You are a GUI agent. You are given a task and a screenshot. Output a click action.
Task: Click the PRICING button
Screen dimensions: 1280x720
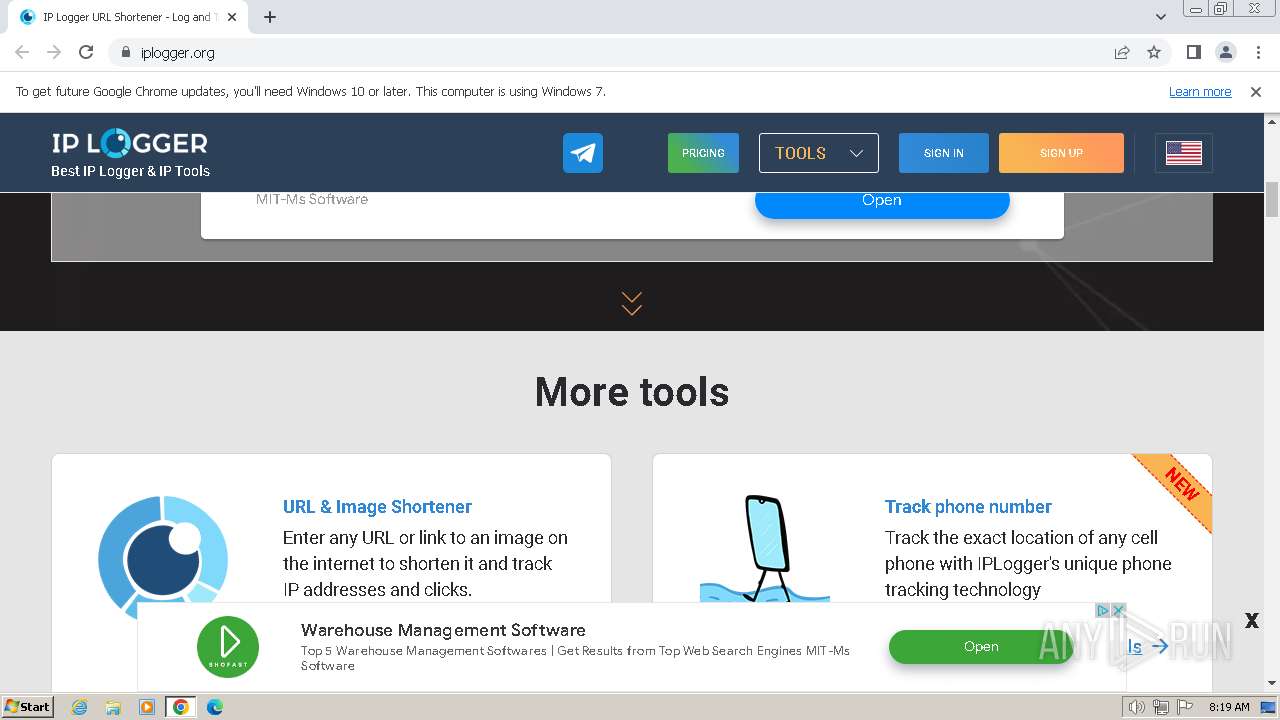[x=703, y=153]
